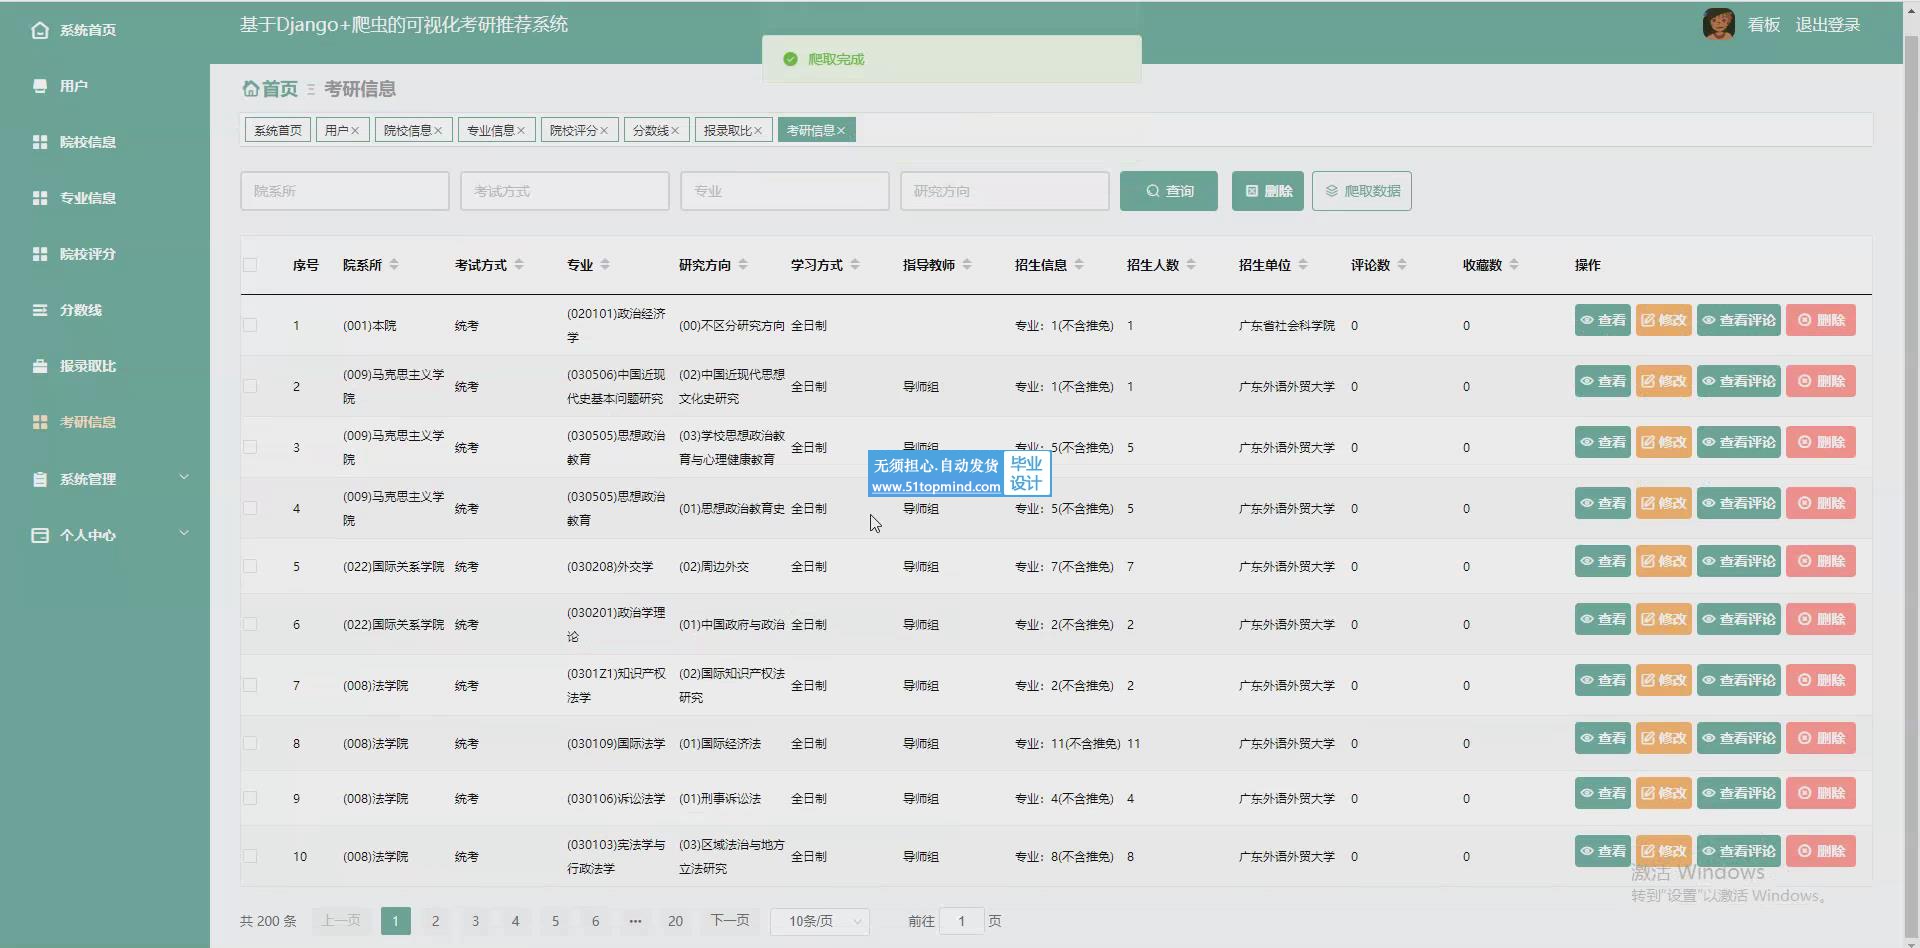Screen dimensions: 1920x948
Task: Sort by 收藏数 column arrows
Action: tap(1514, 265)
